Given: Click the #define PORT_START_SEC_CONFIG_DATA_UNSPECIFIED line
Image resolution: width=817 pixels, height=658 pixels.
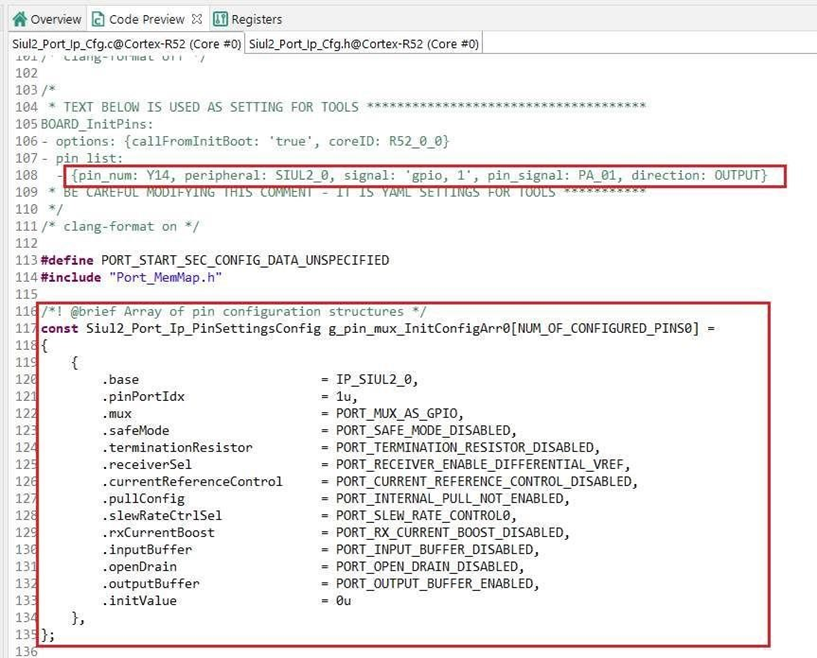Looking at the screenshot, I should pos(215,260).
